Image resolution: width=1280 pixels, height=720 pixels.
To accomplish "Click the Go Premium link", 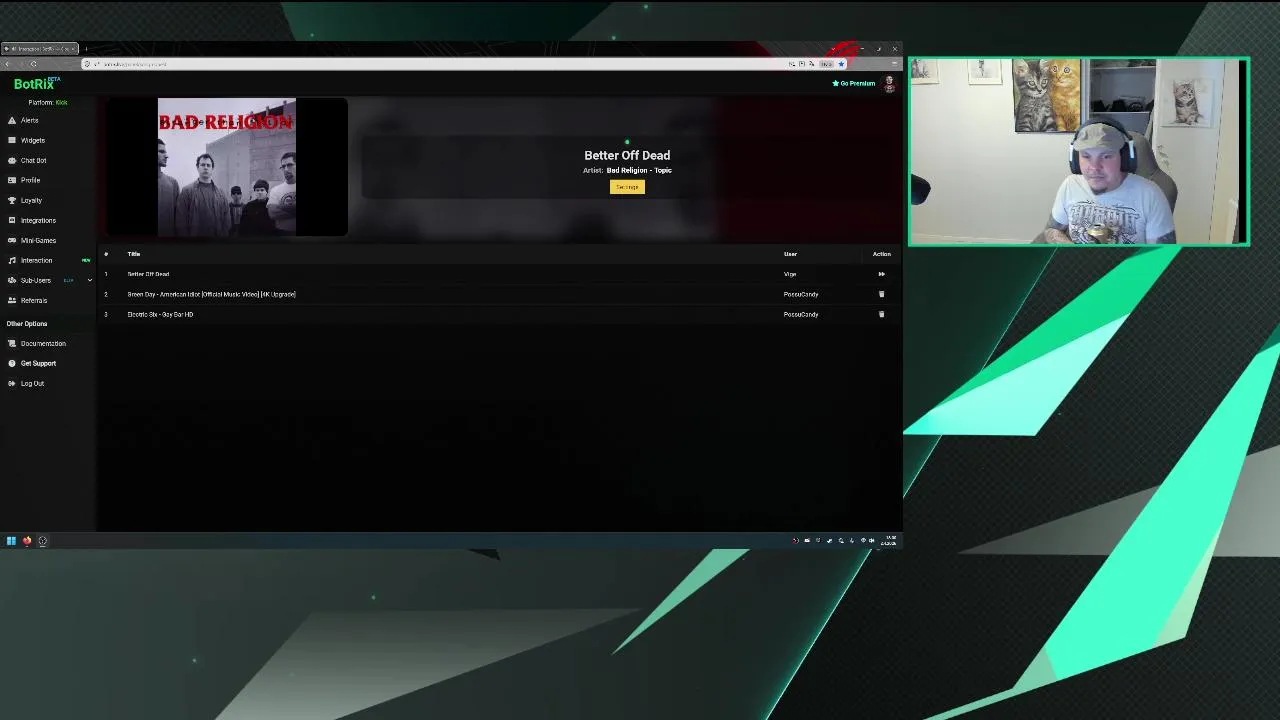I will pyautogui.click(x=854, y=84).
